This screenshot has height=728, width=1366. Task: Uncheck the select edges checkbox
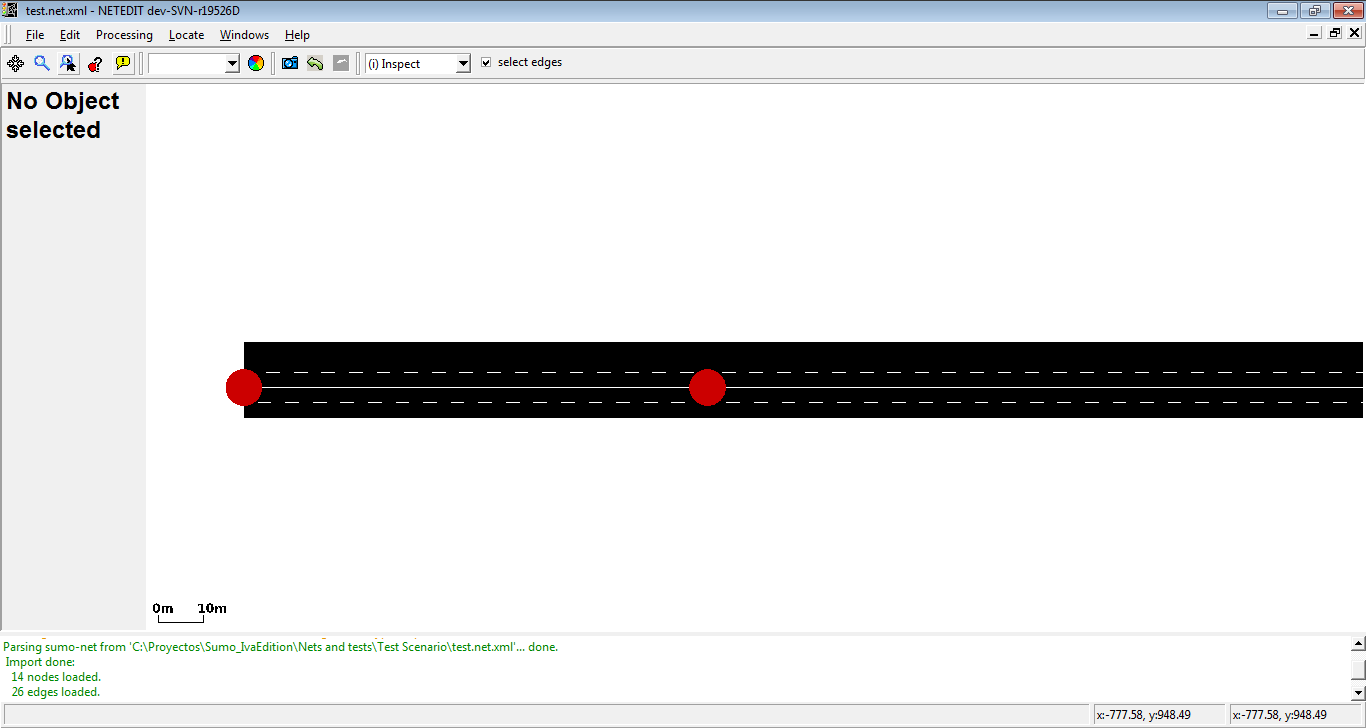[x=486, y=62]
